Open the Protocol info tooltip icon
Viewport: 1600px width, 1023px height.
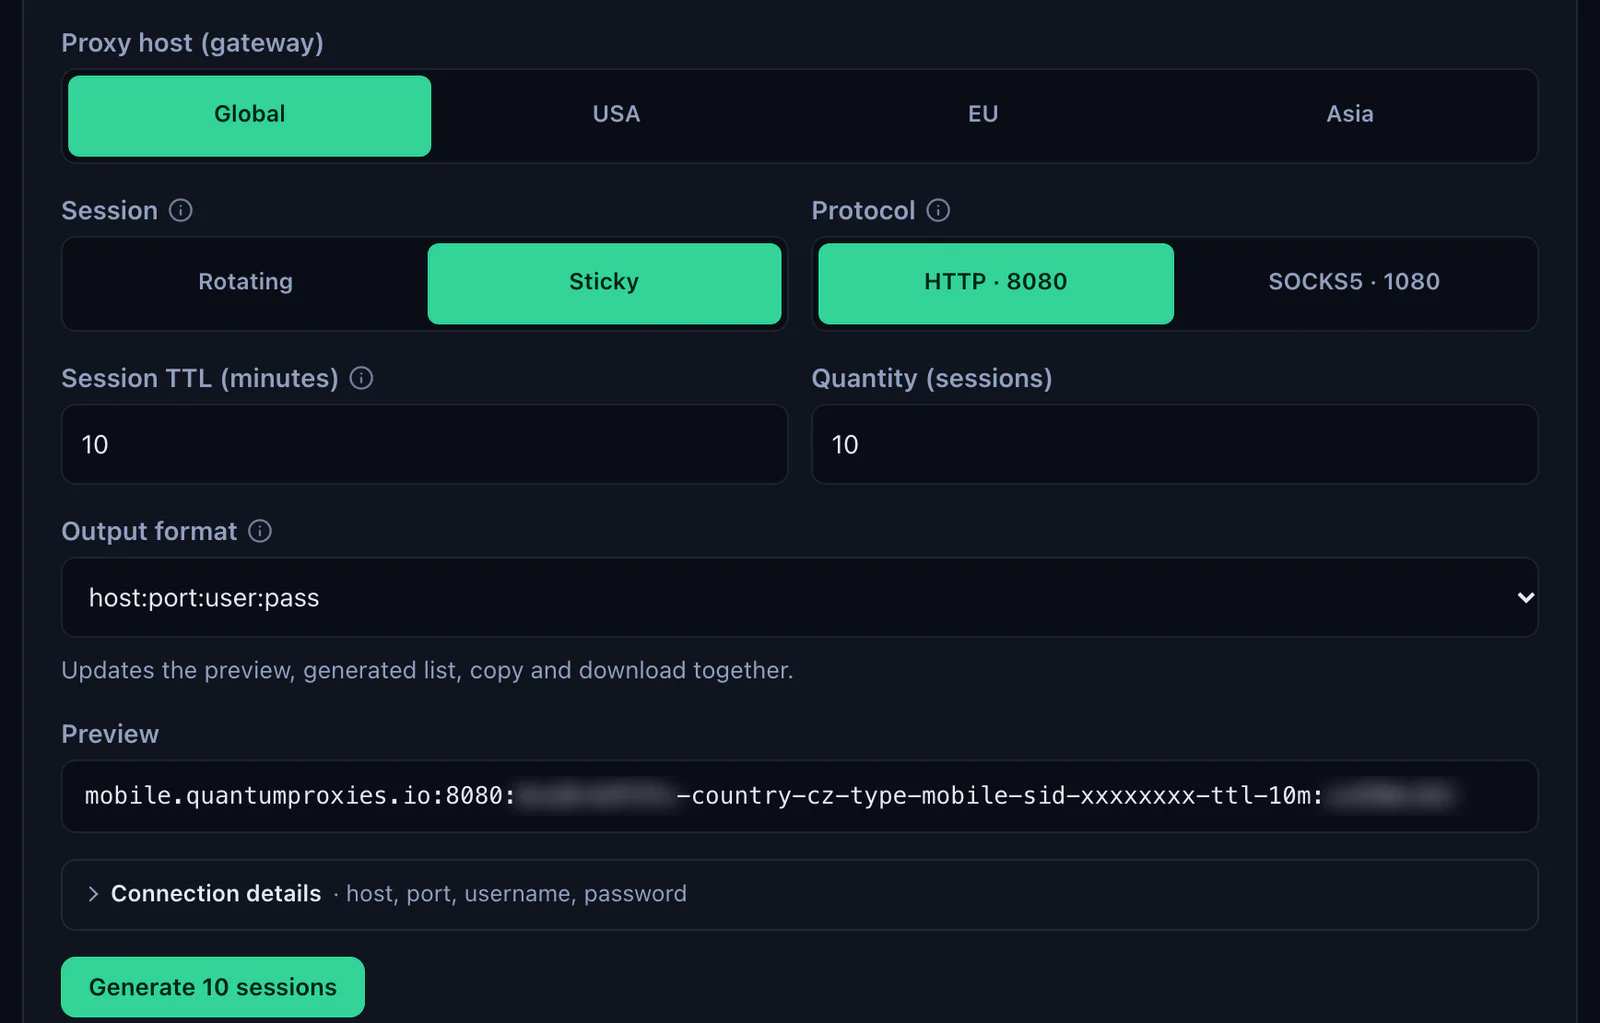click(x=938, y=210)
